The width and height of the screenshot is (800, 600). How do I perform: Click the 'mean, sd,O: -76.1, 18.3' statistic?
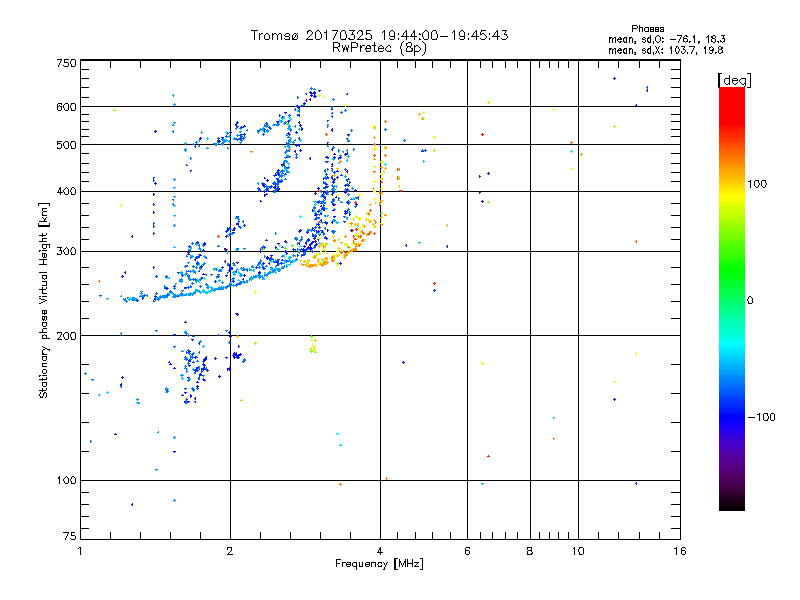(666, 39)
